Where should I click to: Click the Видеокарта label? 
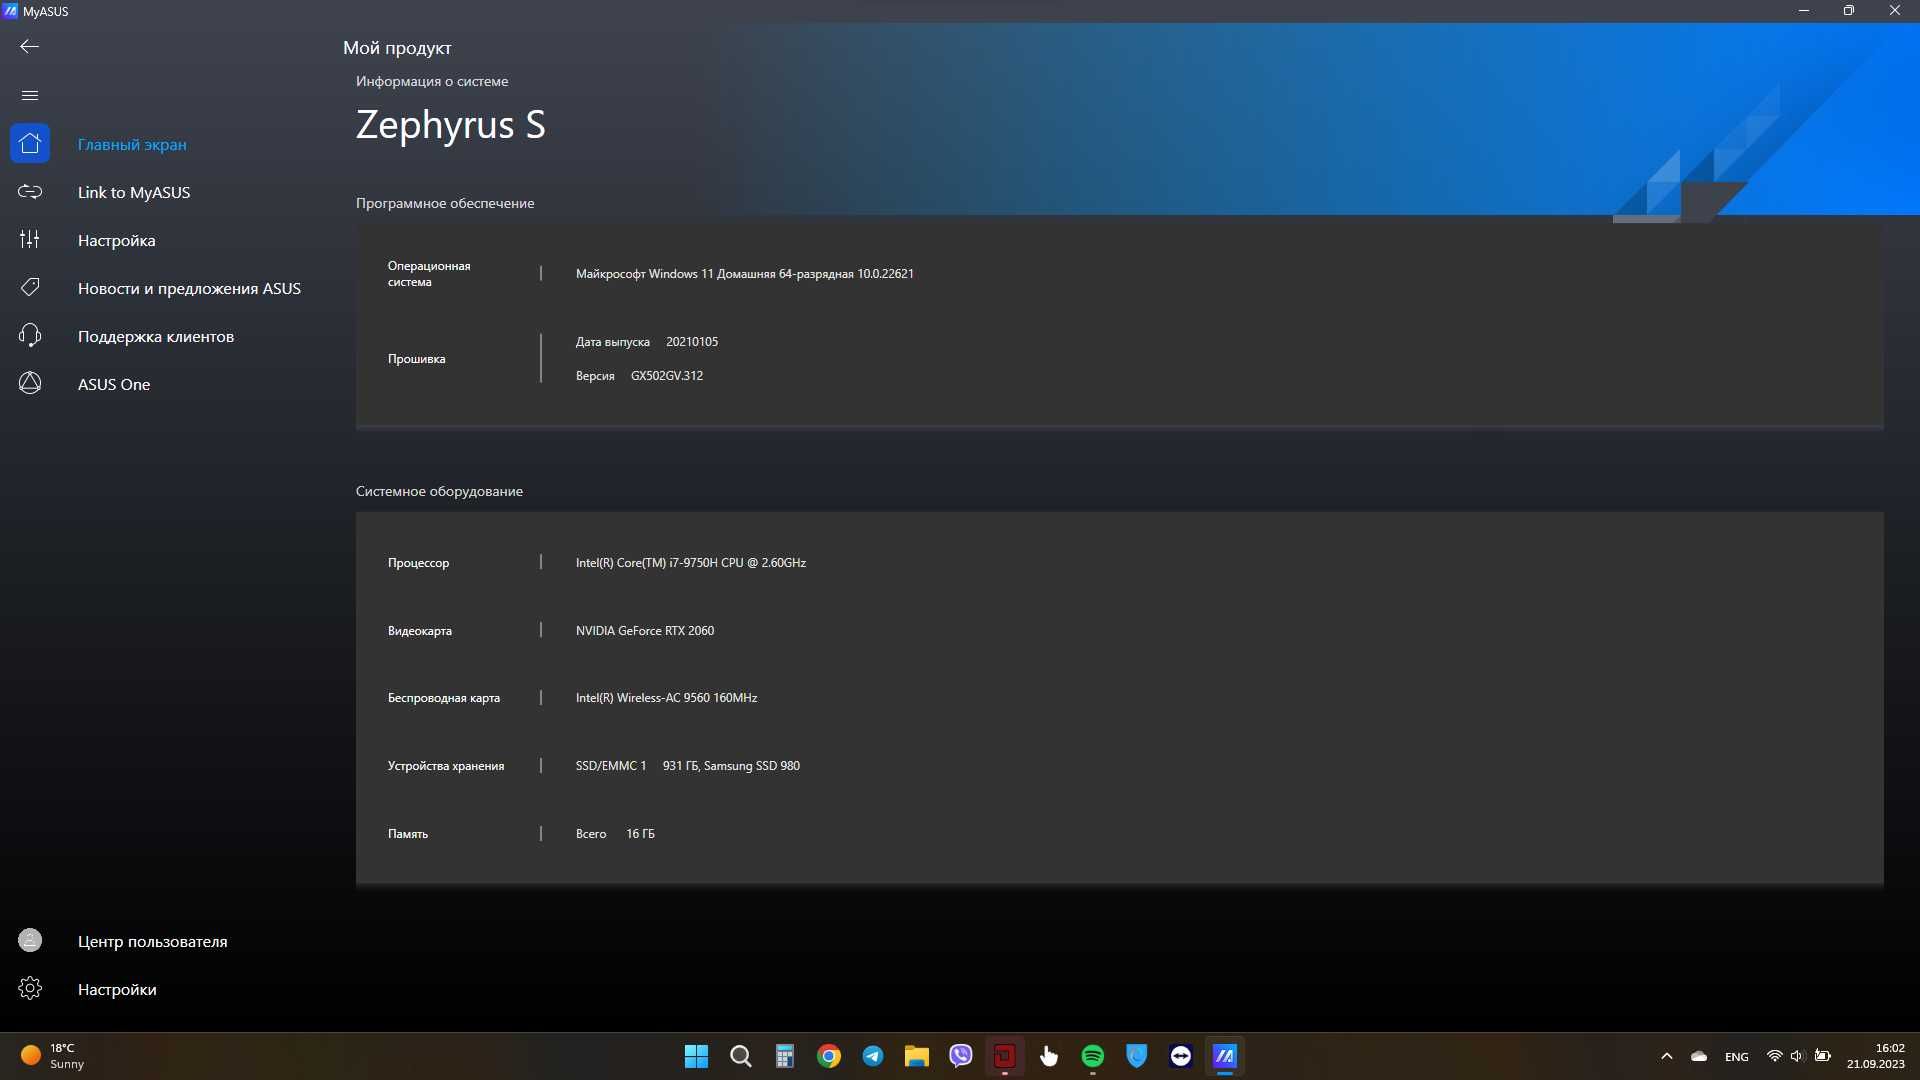click(420, 630)
